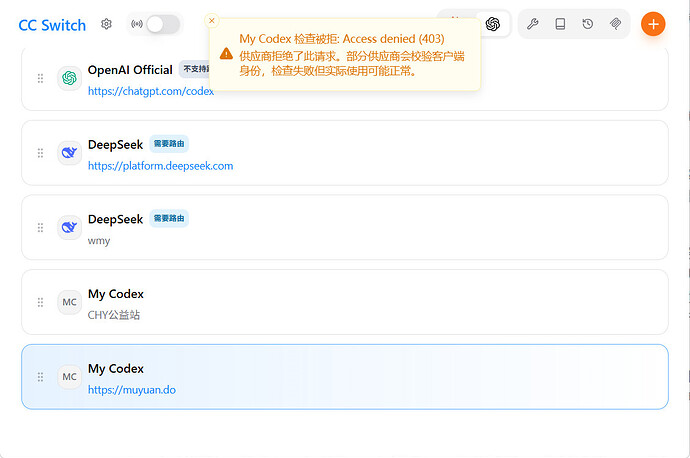Select the wmy note text
This screenshot has width=690, height=458.
99,241
